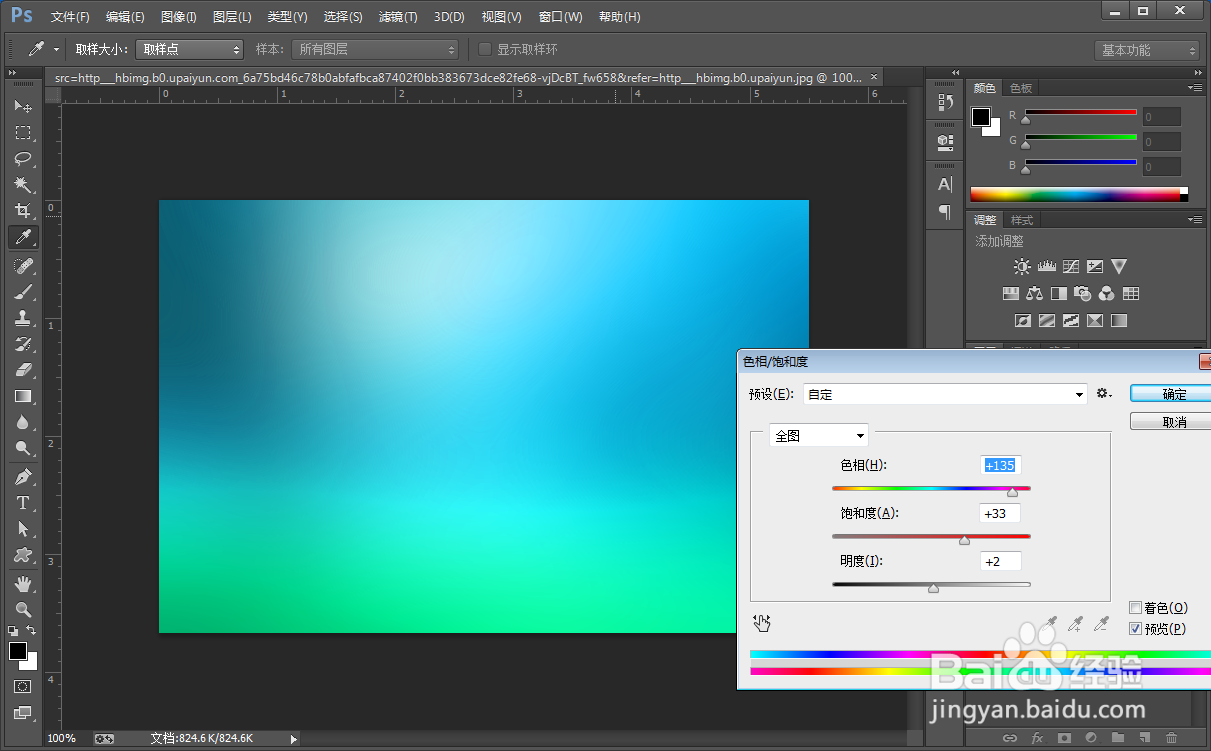
Task: Select the Zoom tool
Action: (23, 610)
